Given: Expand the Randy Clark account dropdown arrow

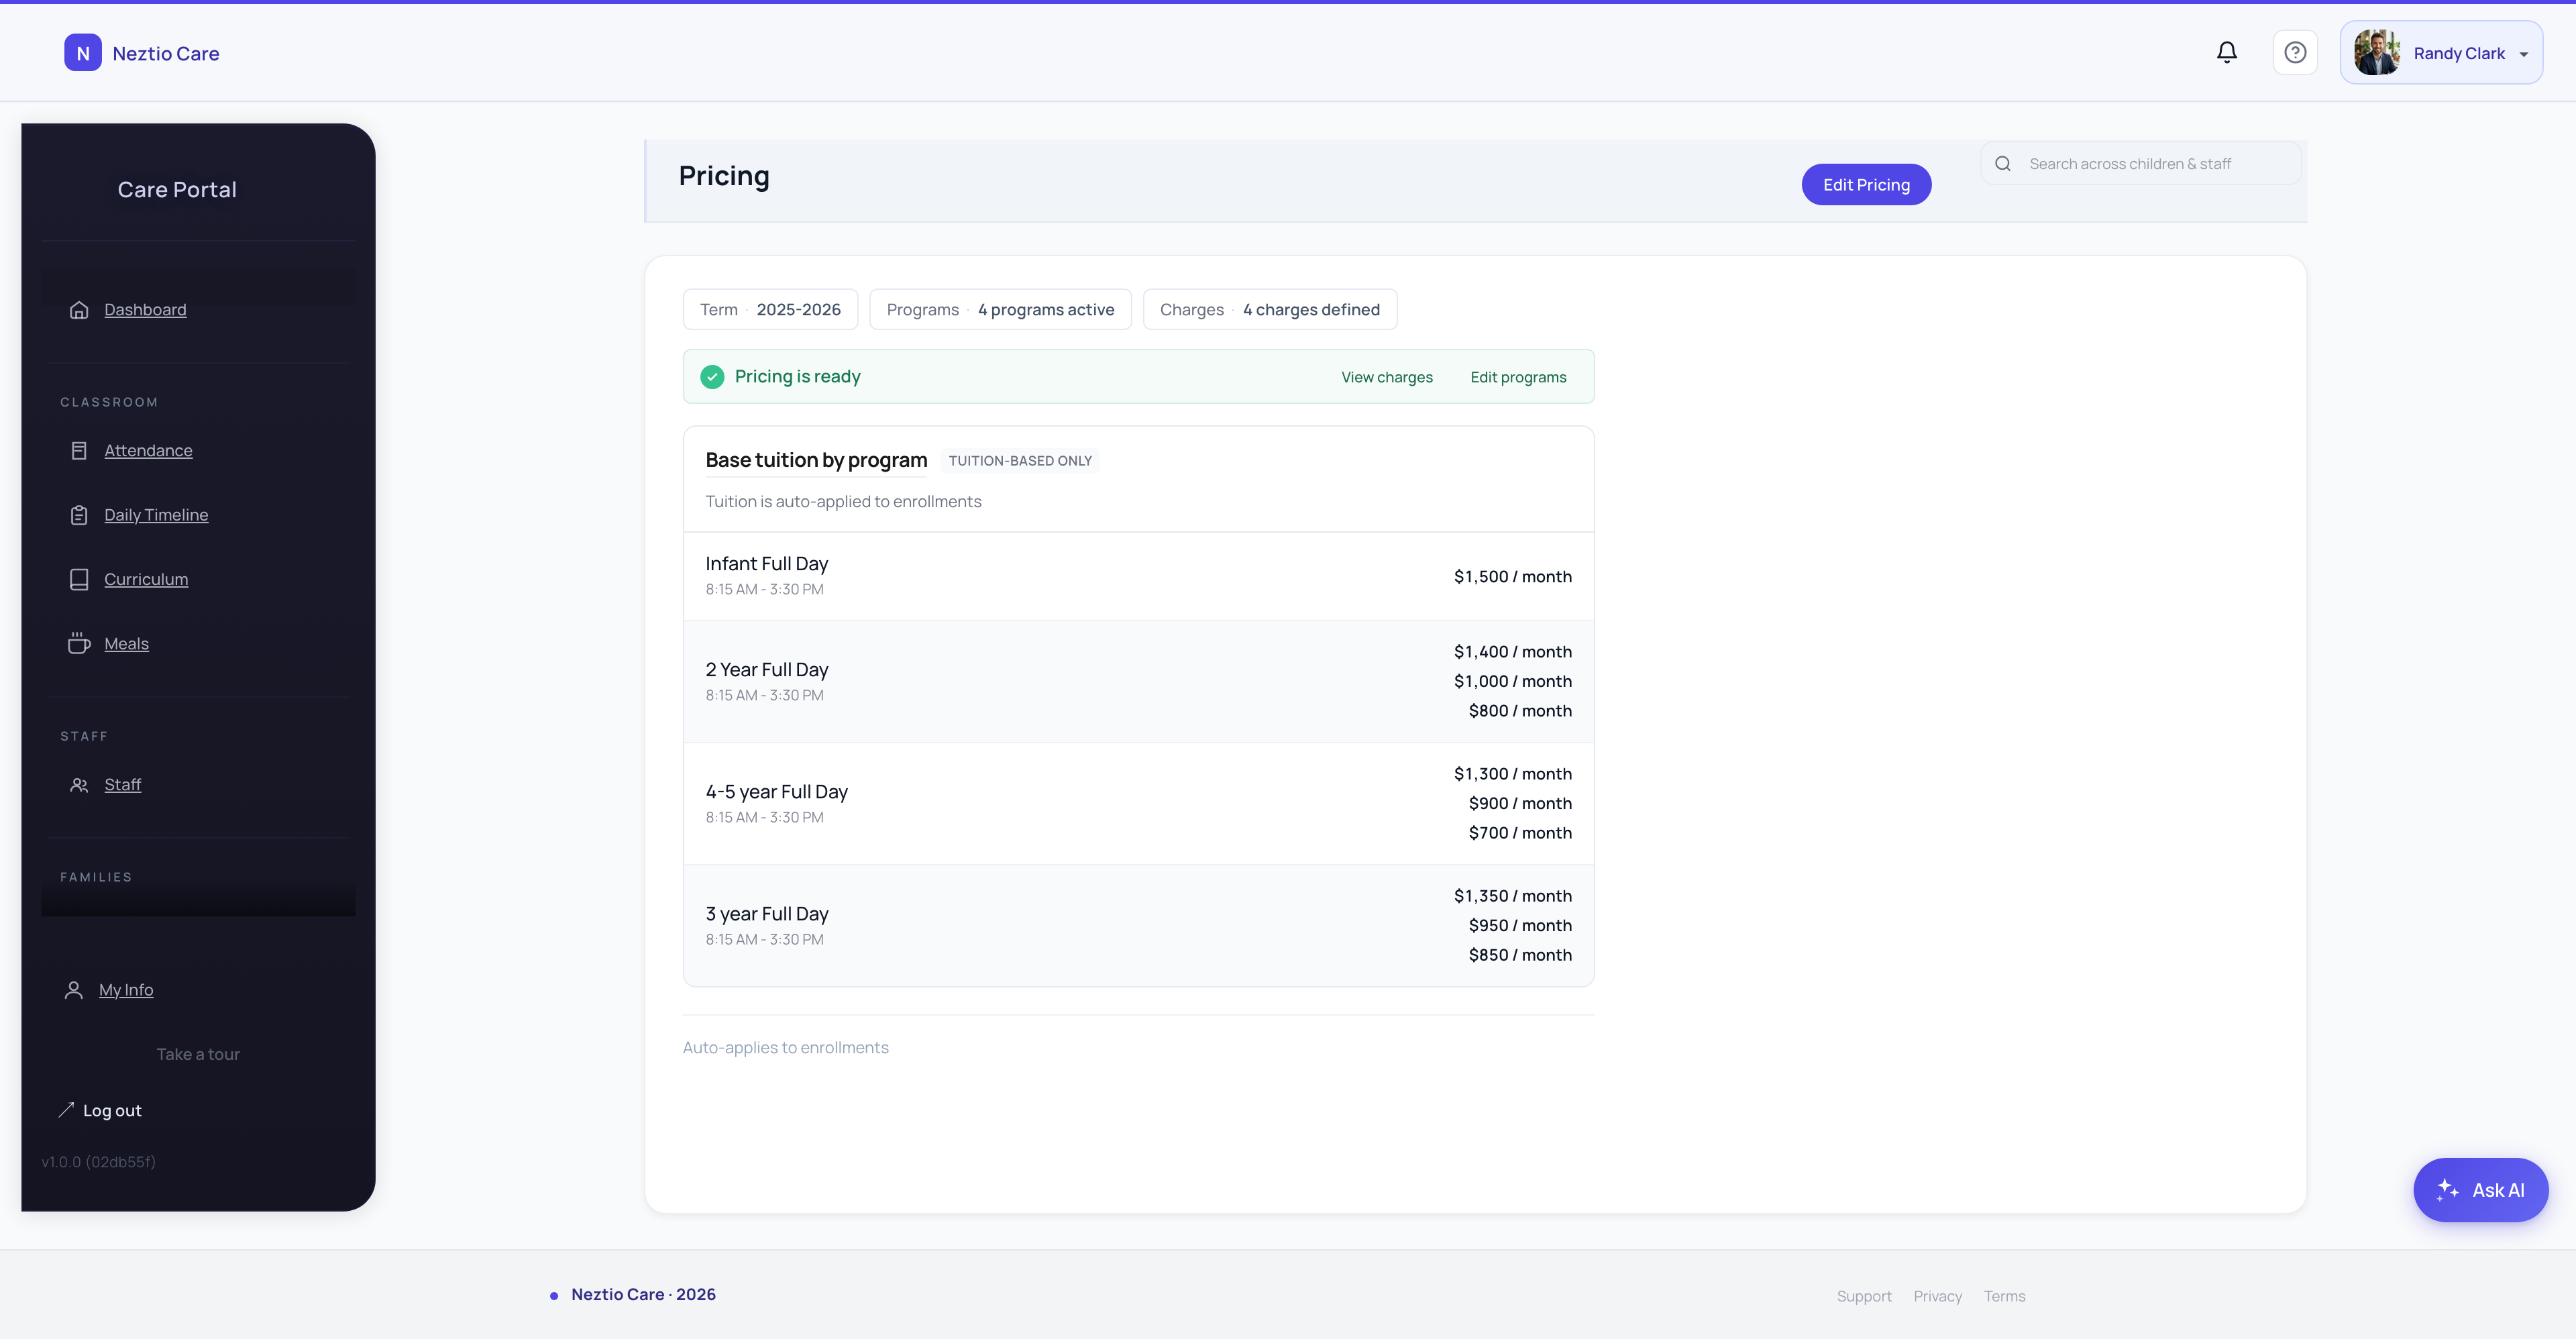Looking at the screenshot, I should (x=2524, y=54).
